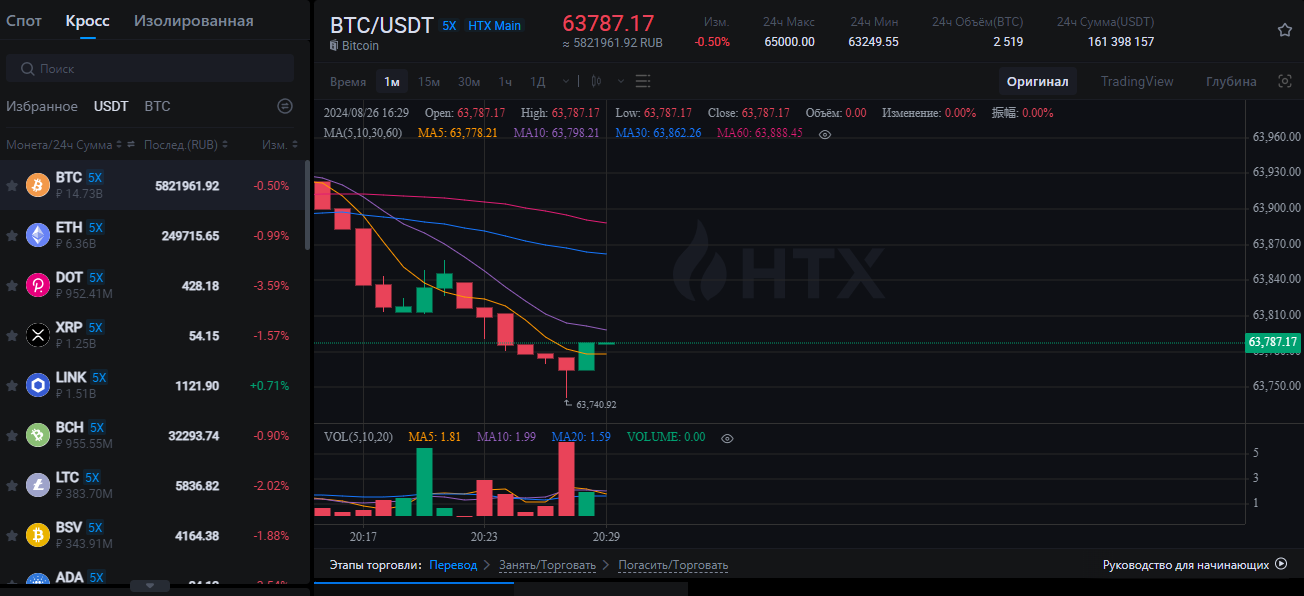The image size is (1304, 596).
Task: Open the chart indicator settings list icon
Action: tap(643, 81)
